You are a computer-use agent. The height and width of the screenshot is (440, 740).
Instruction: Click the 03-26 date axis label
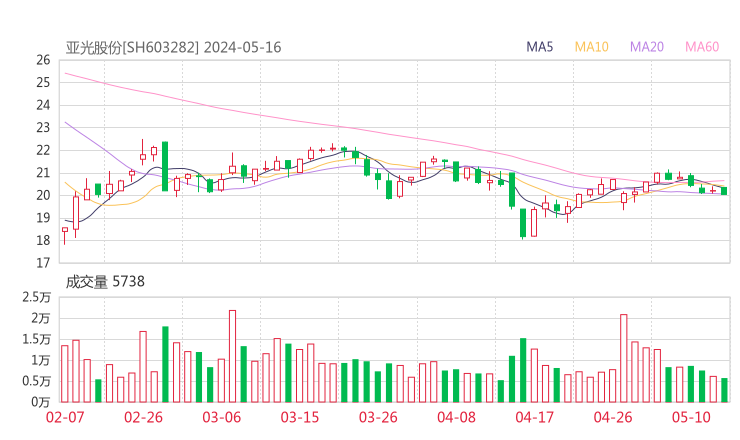(x=378, y=417)
